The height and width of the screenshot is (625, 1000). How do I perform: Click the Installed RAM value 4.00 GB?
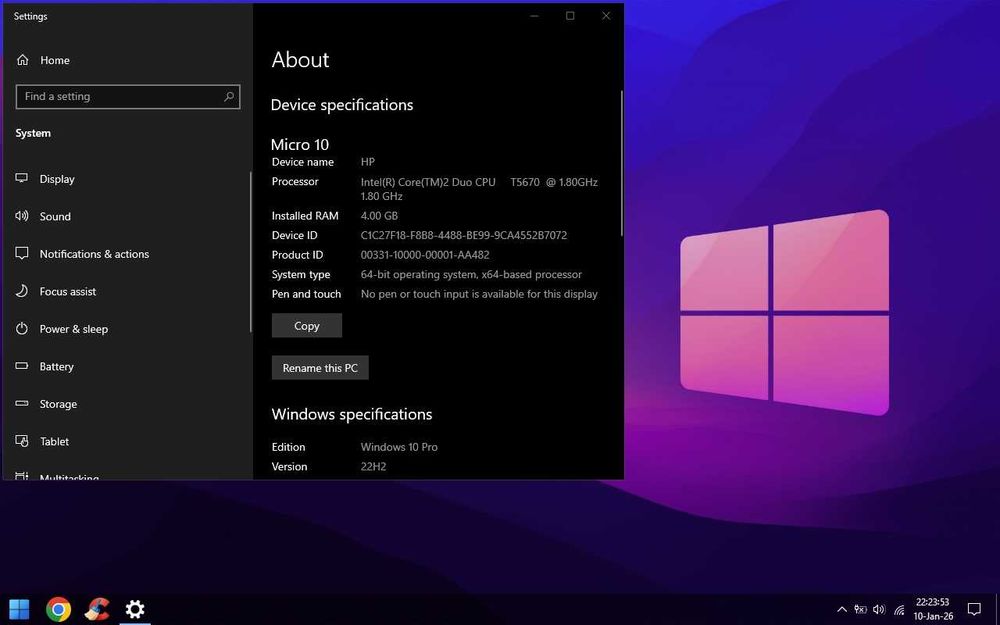(379, 216)
